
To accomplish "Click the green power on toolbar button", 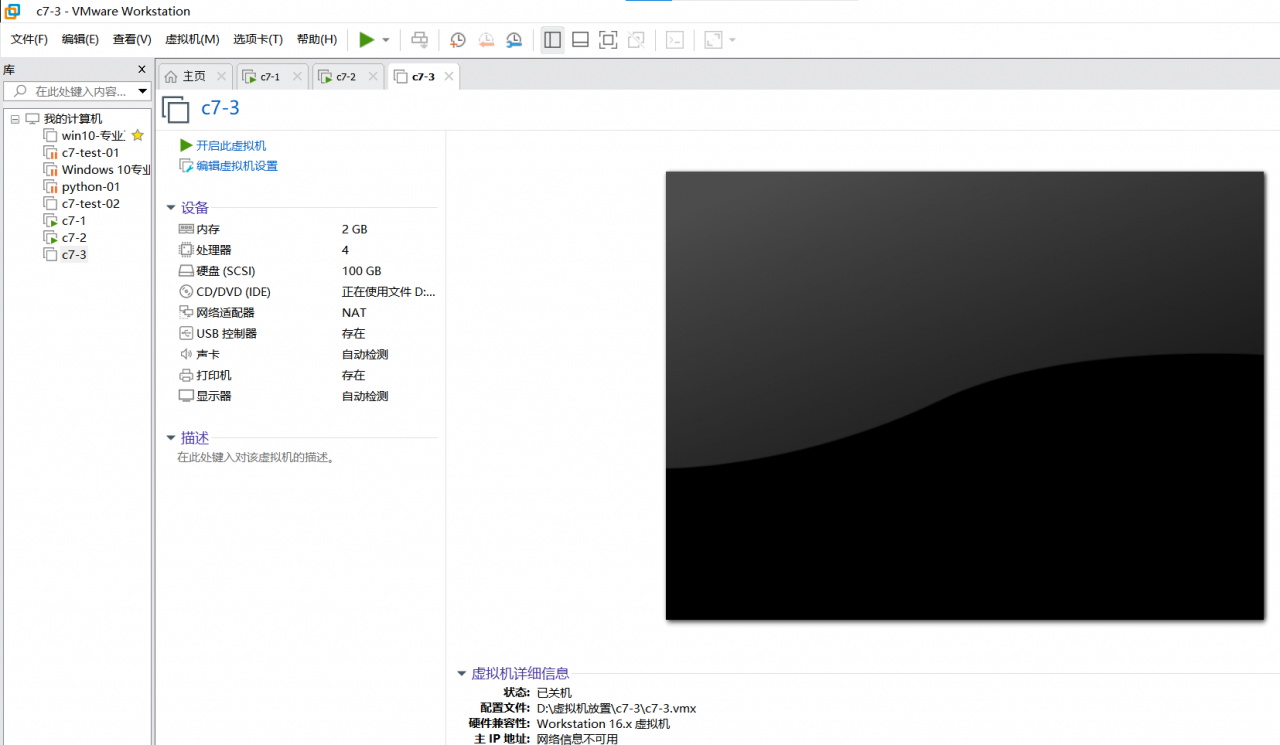I will [x=367, y=40].
